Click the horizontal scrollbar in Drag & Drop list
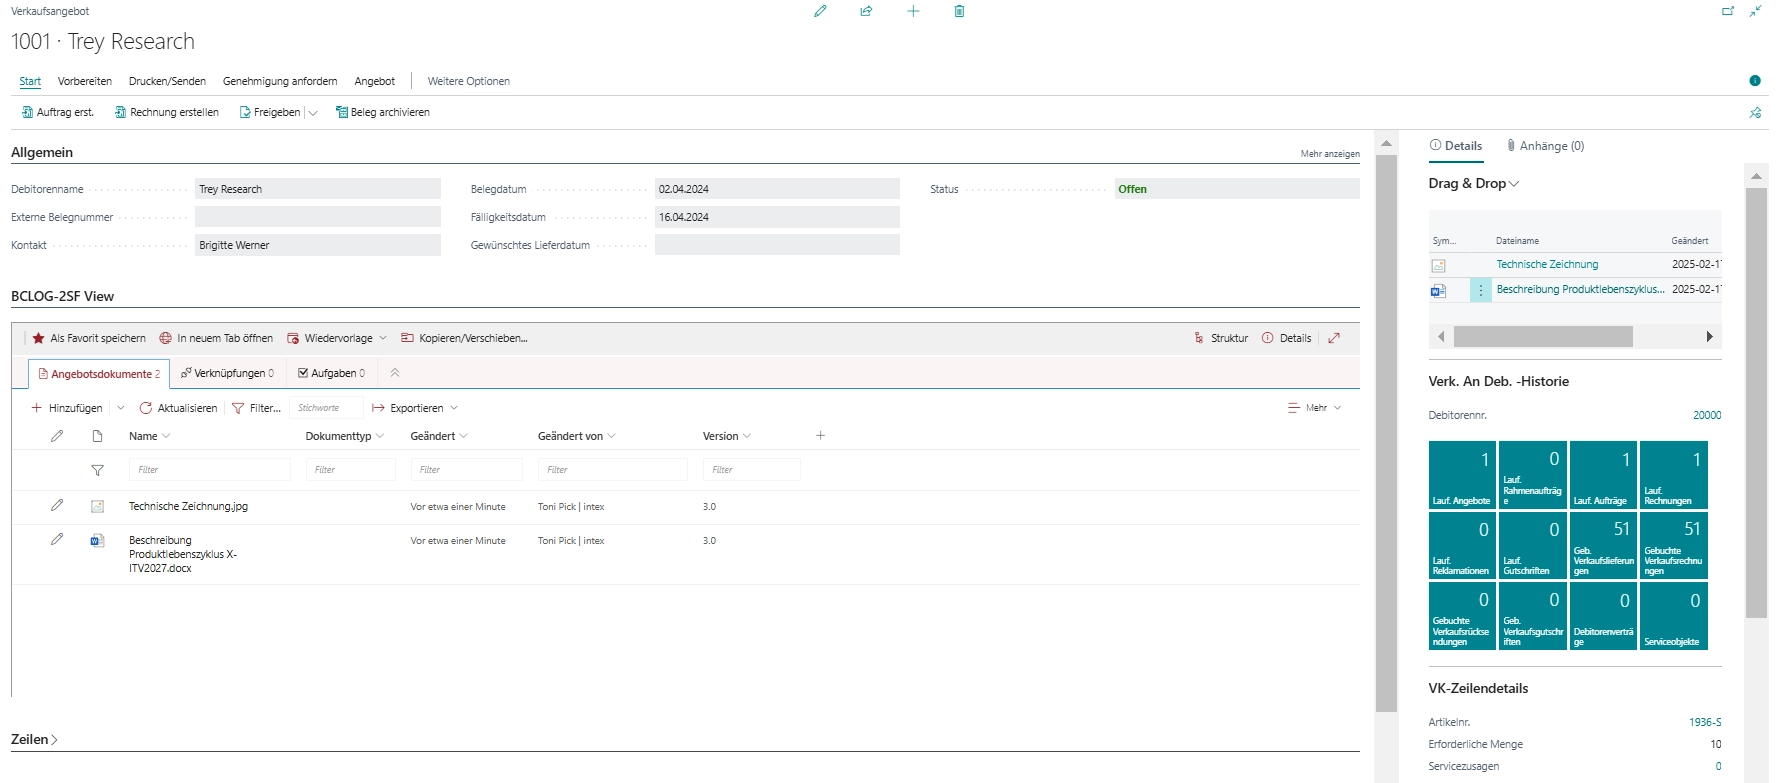This screenshot has height=783, width=1783. click(x=1542, y=337)
